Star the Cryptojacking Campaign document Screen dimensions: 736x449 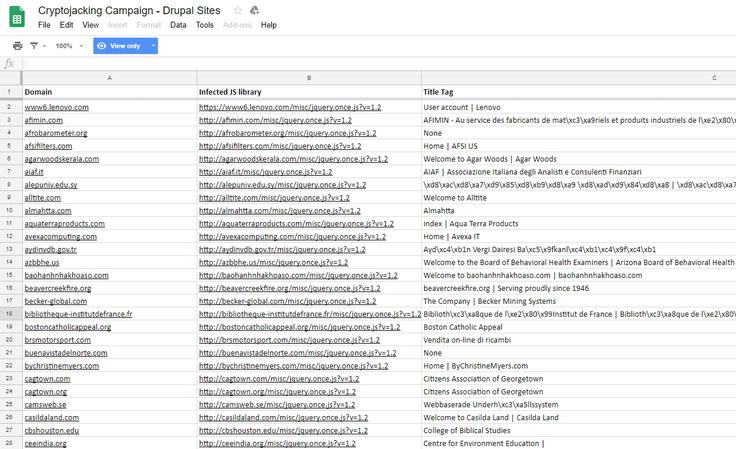click(x=238, y=10)
